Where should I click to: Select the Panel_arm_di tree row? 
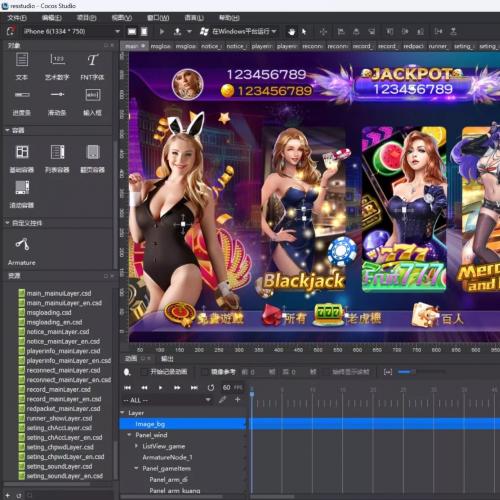pos(169,480)
